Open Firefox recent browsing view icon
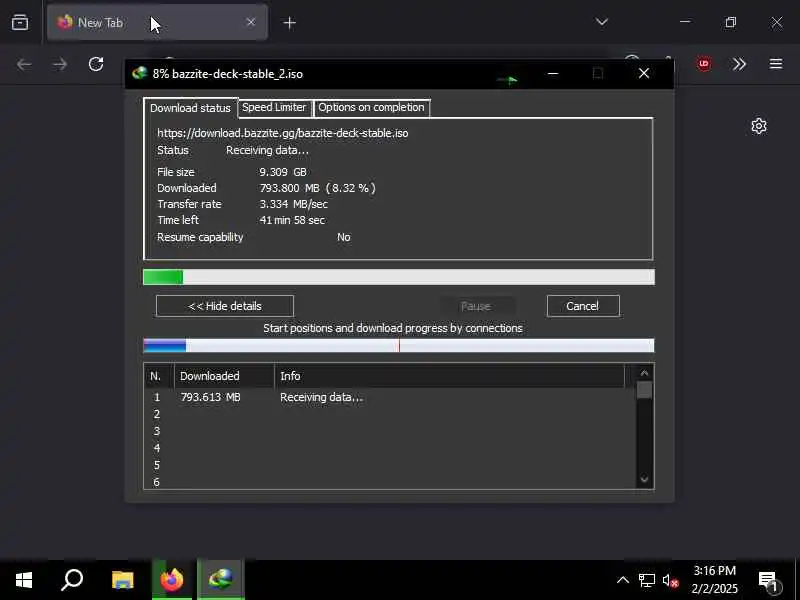This screenshot has width=800, height=600. [20, 22]
